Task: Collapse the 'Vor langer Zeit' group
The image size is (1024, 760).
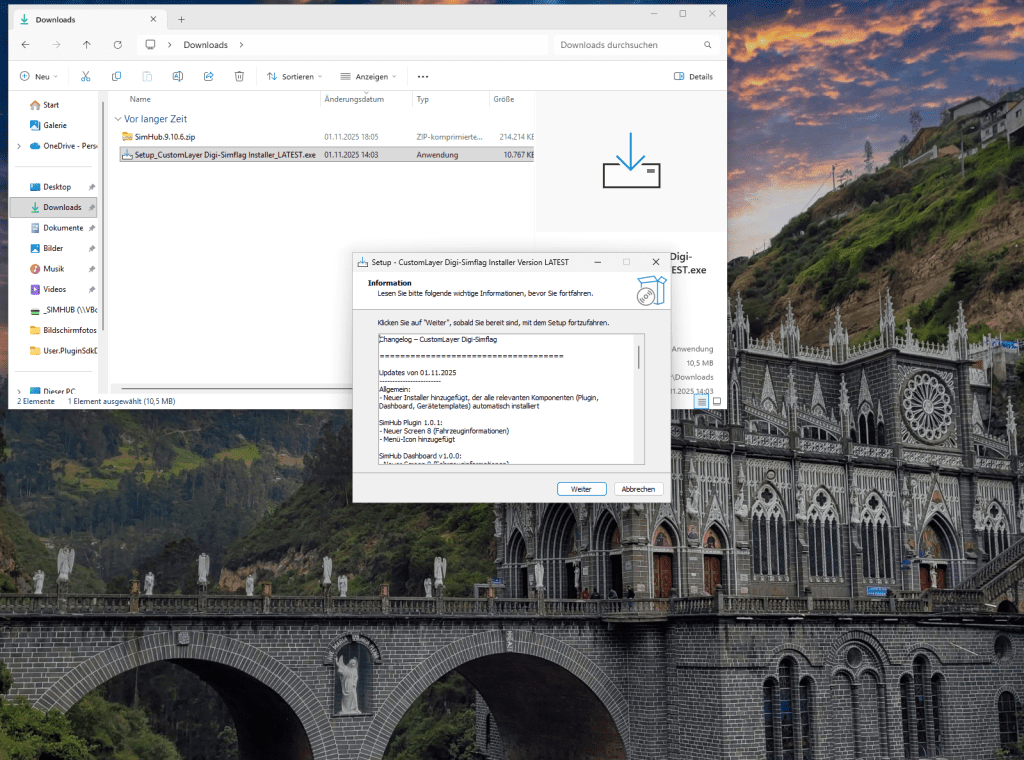Action: (x=118, y=119)
